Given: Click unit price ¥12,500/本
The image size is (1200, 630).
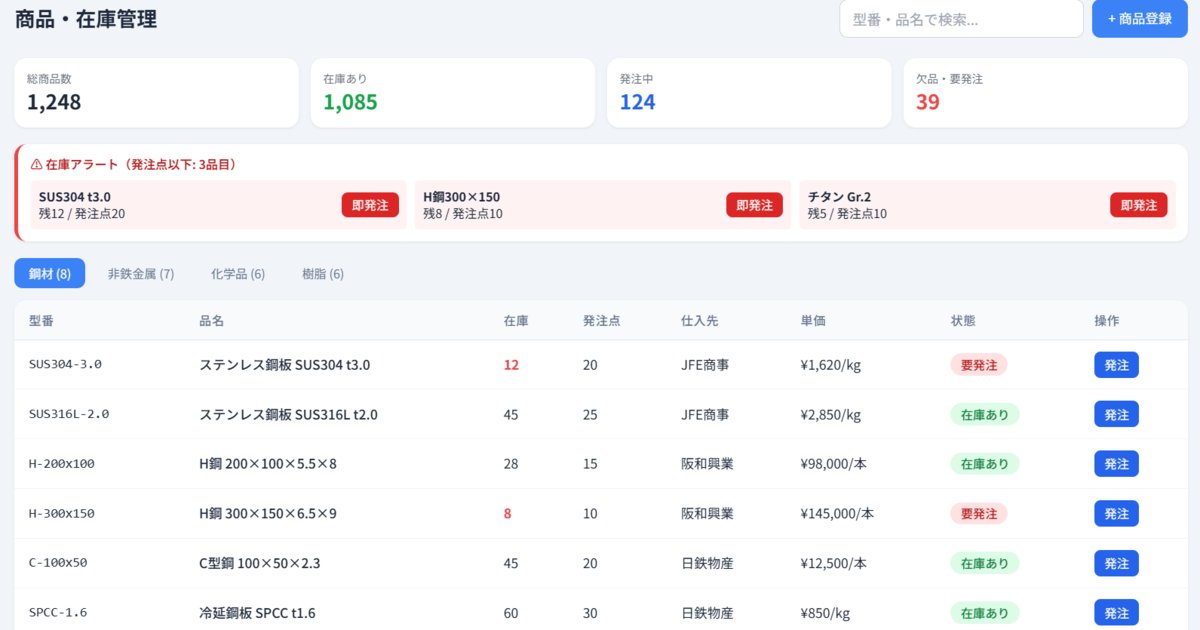Looking at the screenshot, I should (834, 563).
